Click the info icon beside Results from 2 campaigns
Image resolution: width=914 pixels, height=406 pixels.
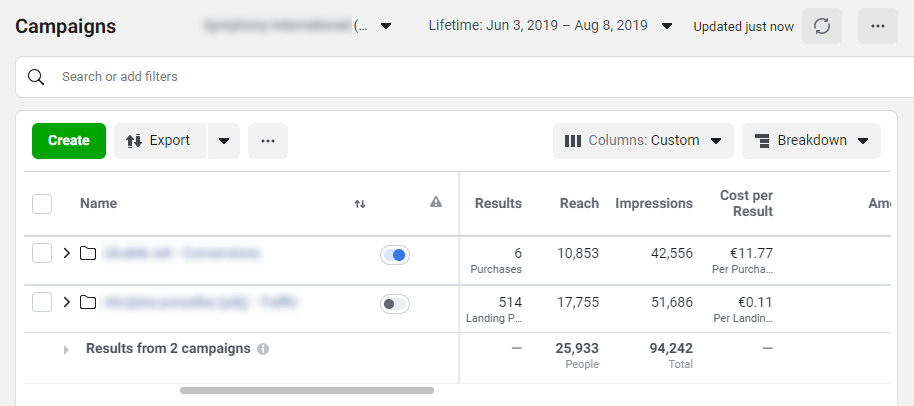tap(263, 350)
